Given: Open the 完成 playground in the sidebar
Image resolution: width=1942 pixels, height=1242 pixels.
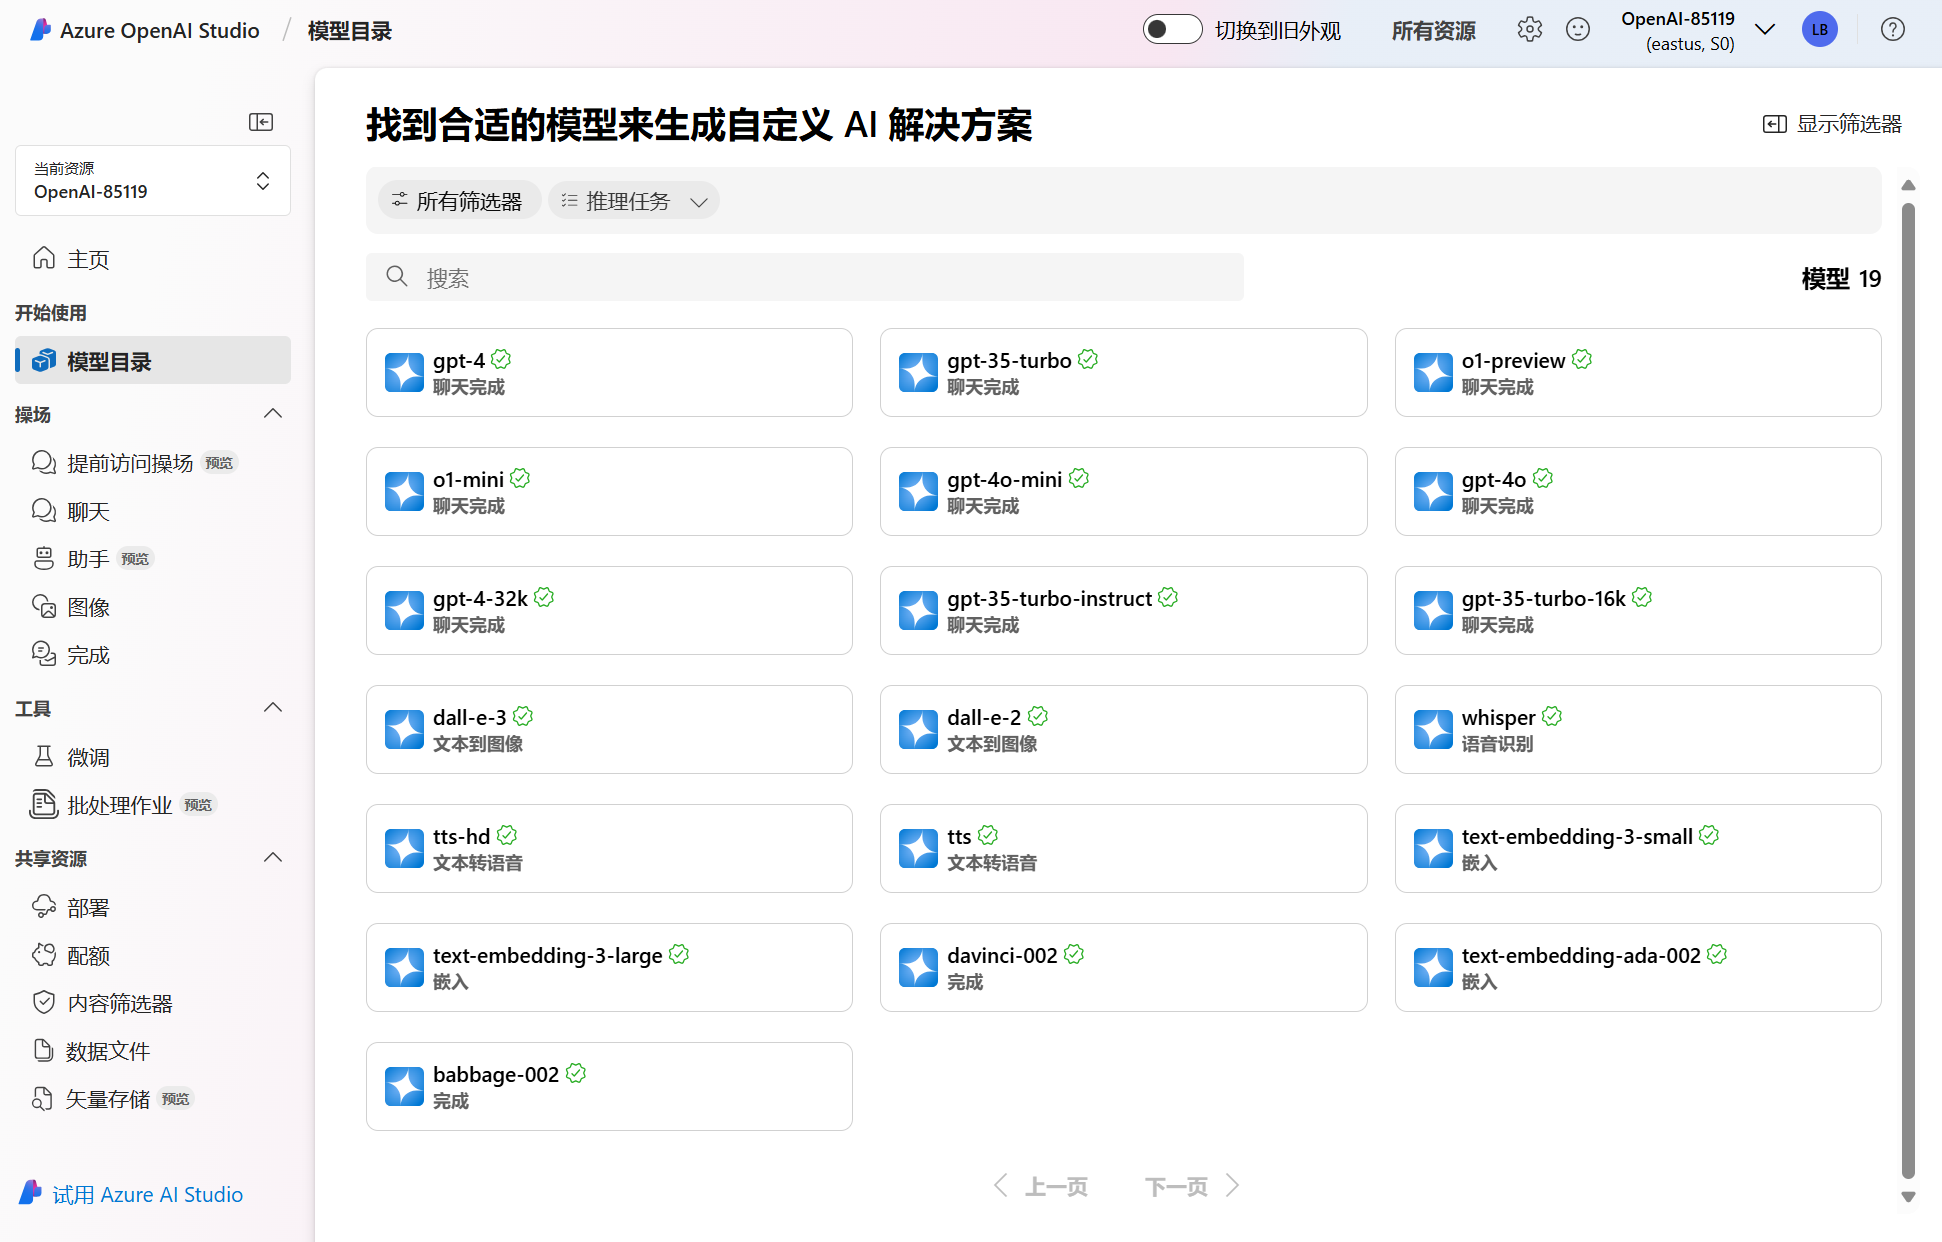Looking at the screenshot, I should [x=153, y=655].
